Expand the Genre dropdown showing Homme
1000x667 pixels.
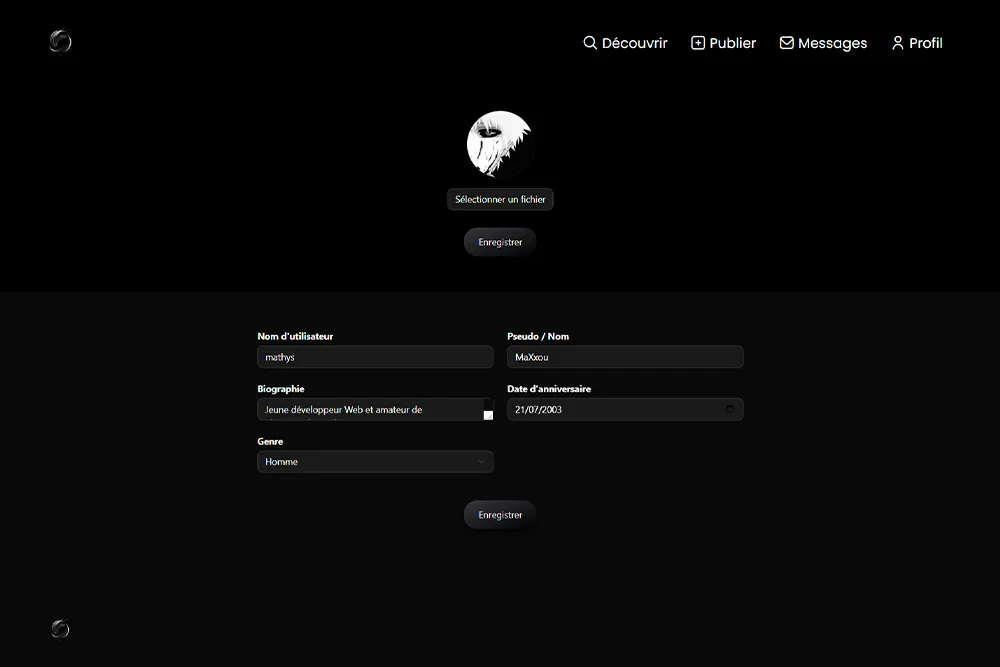(375, 462)
